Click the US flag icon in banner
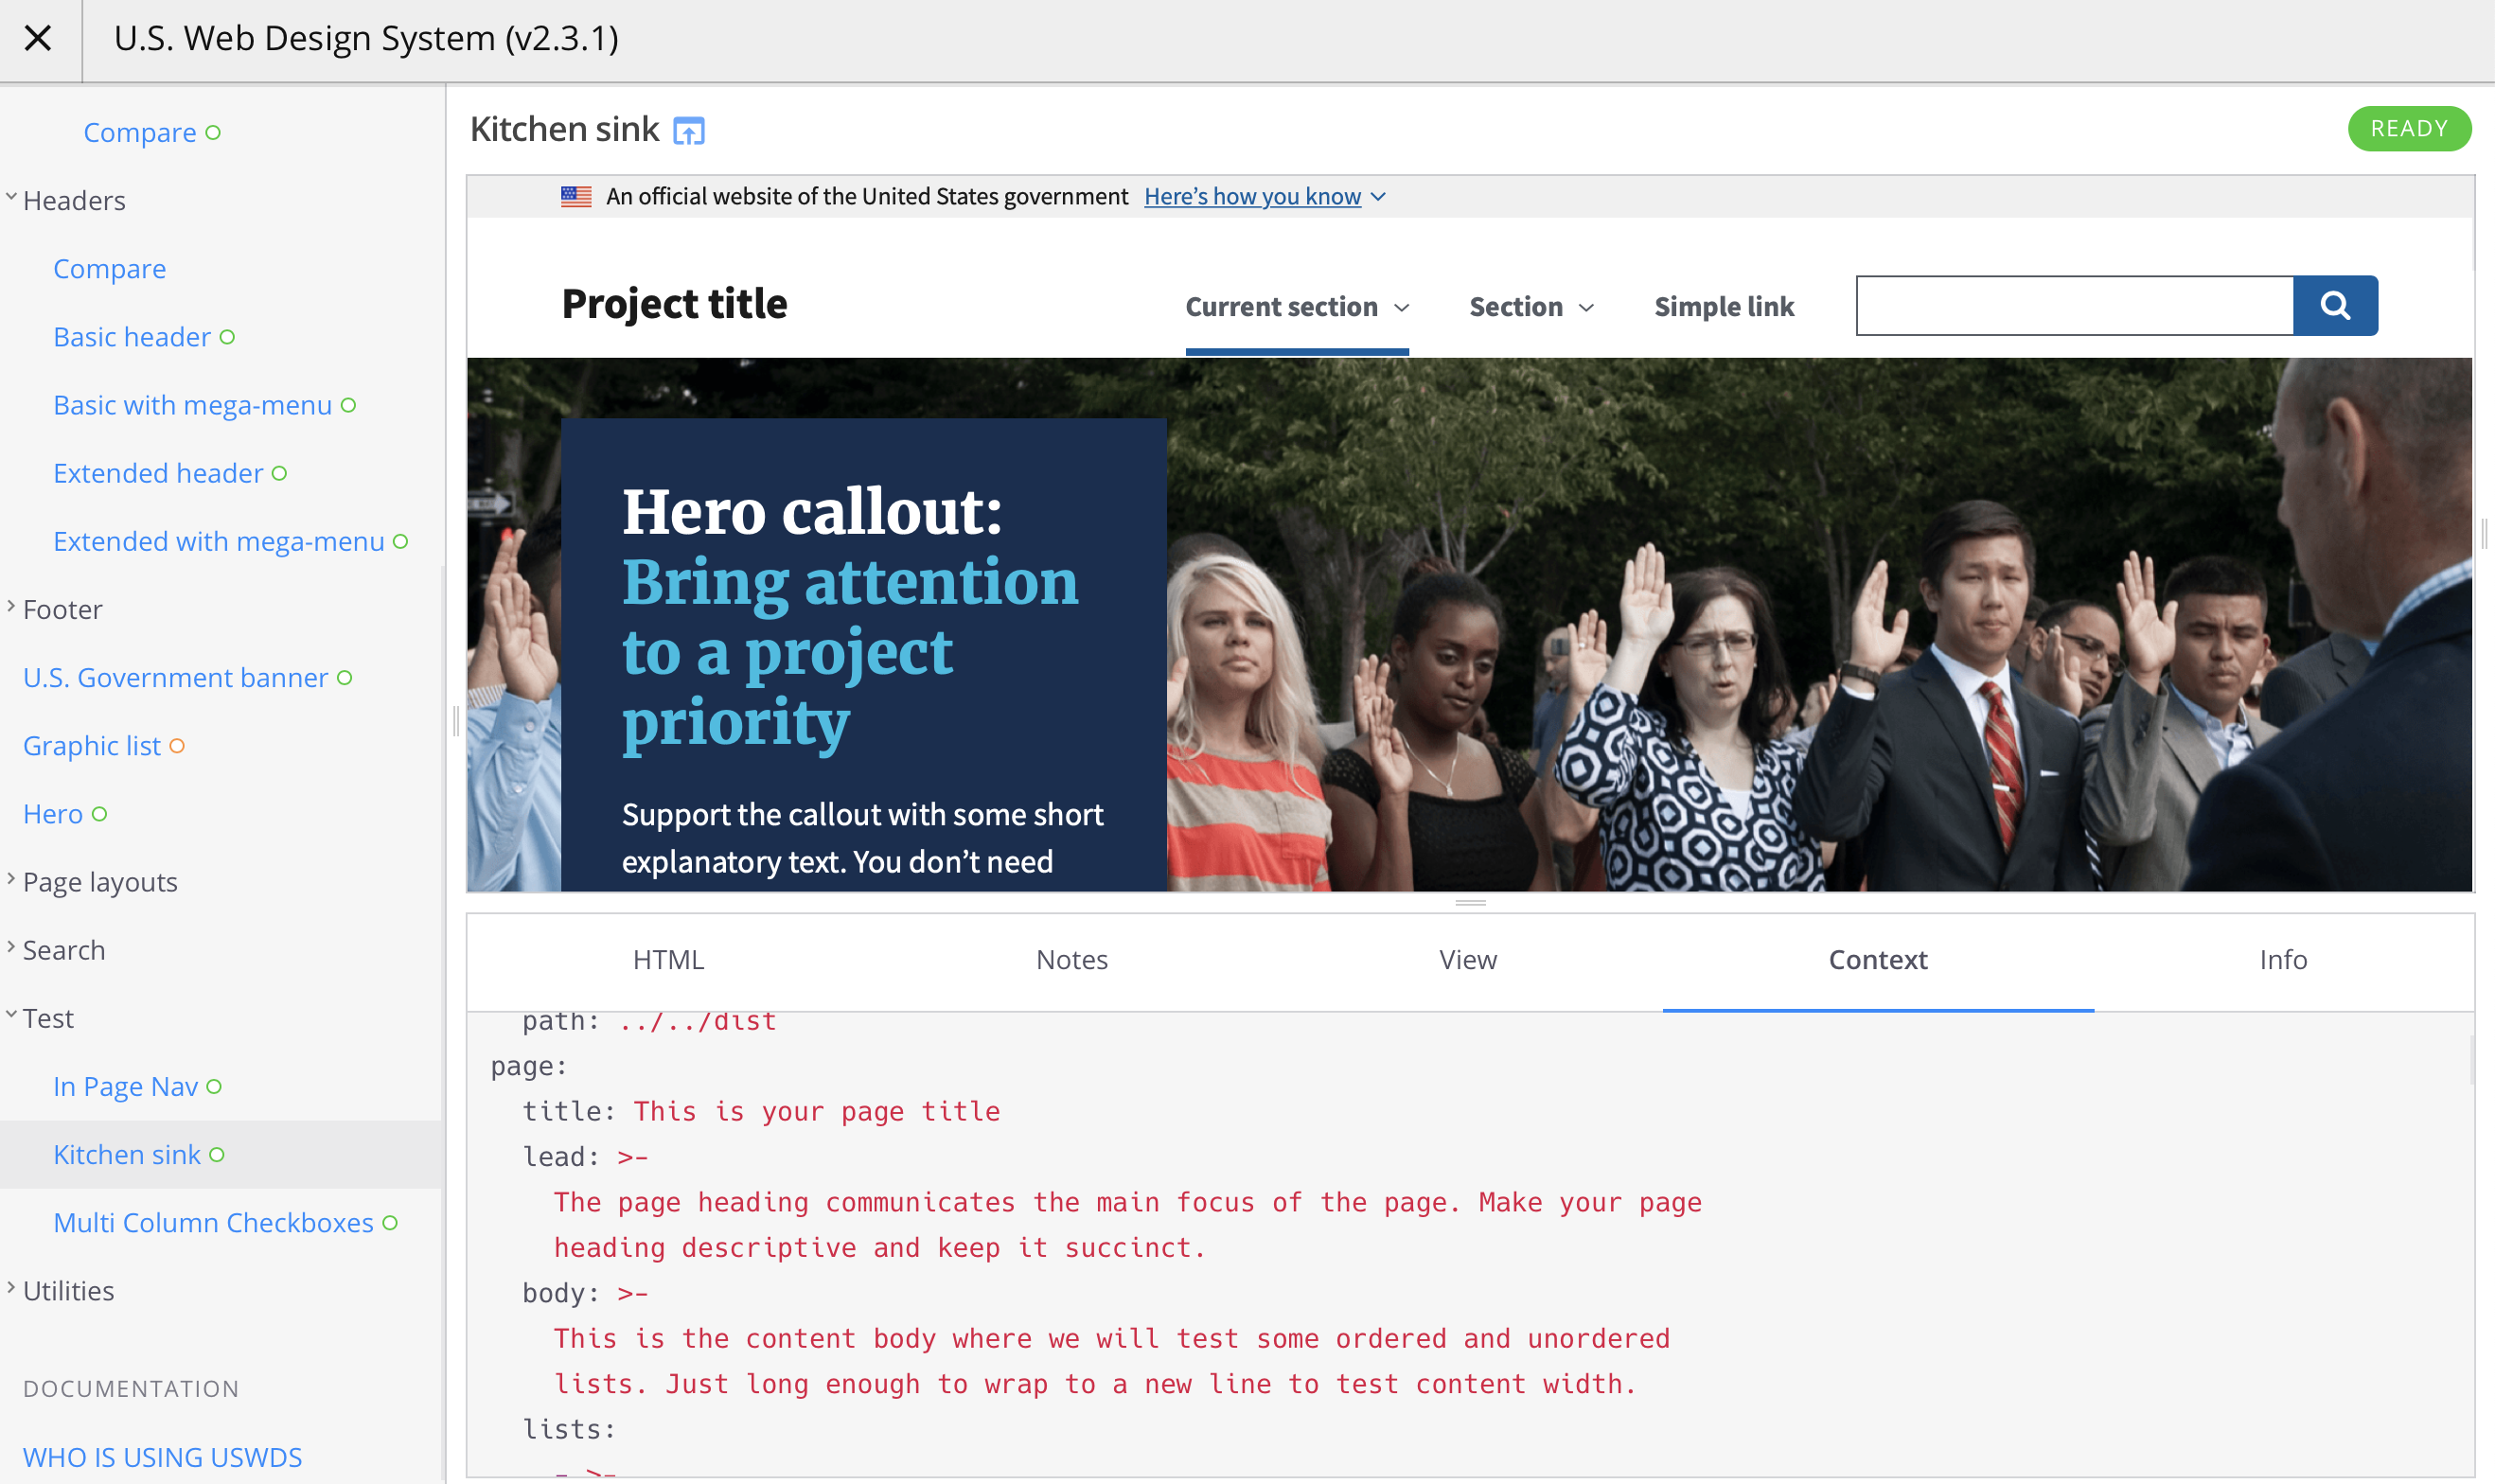 click(x=576, y=196)
